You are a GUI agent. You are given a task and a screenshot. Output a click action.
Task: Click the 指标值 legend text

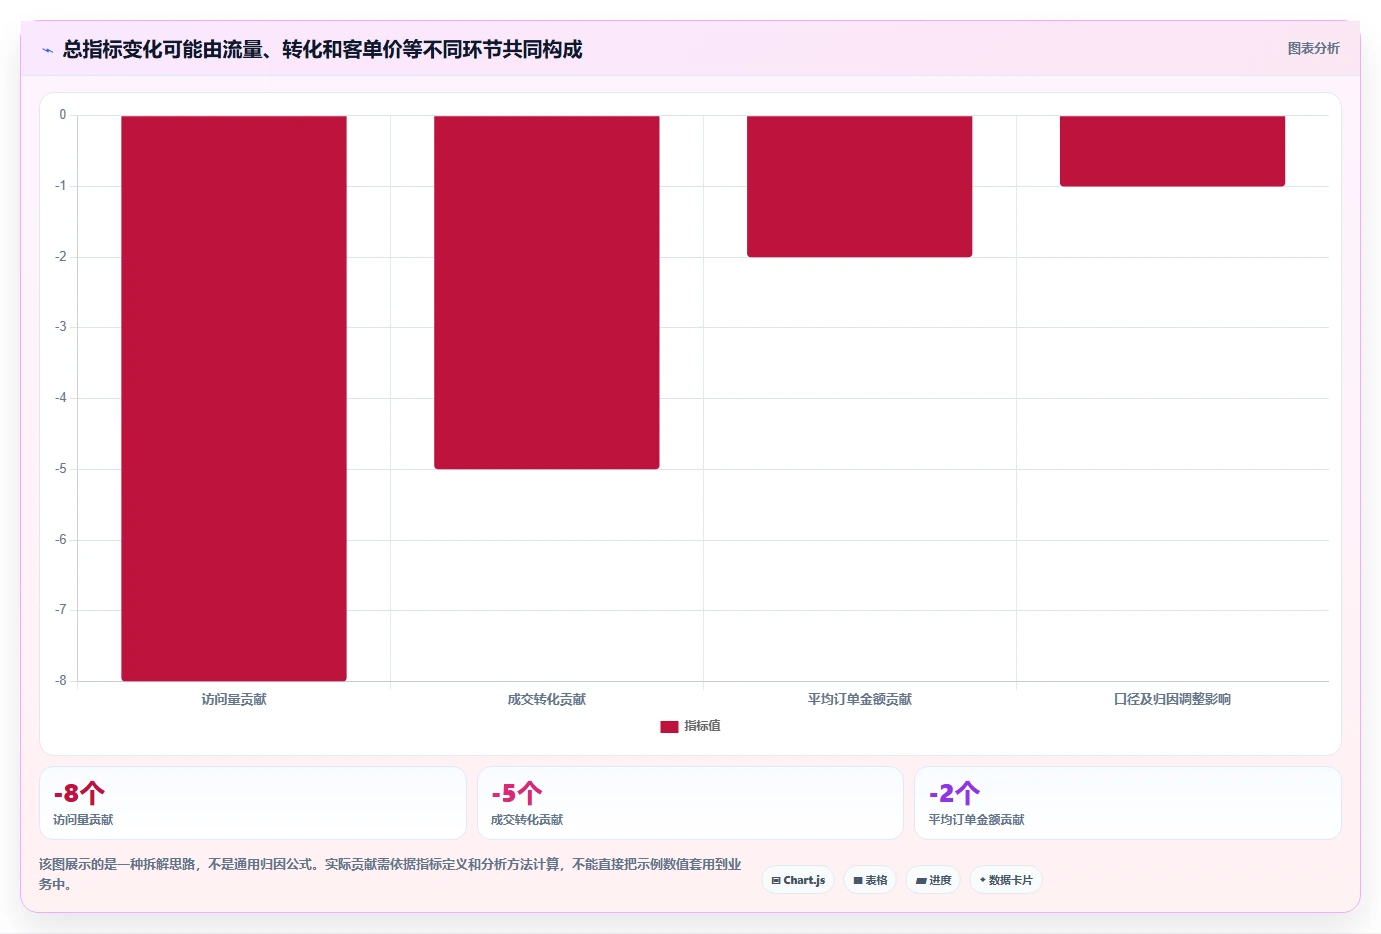pos(702,726)
